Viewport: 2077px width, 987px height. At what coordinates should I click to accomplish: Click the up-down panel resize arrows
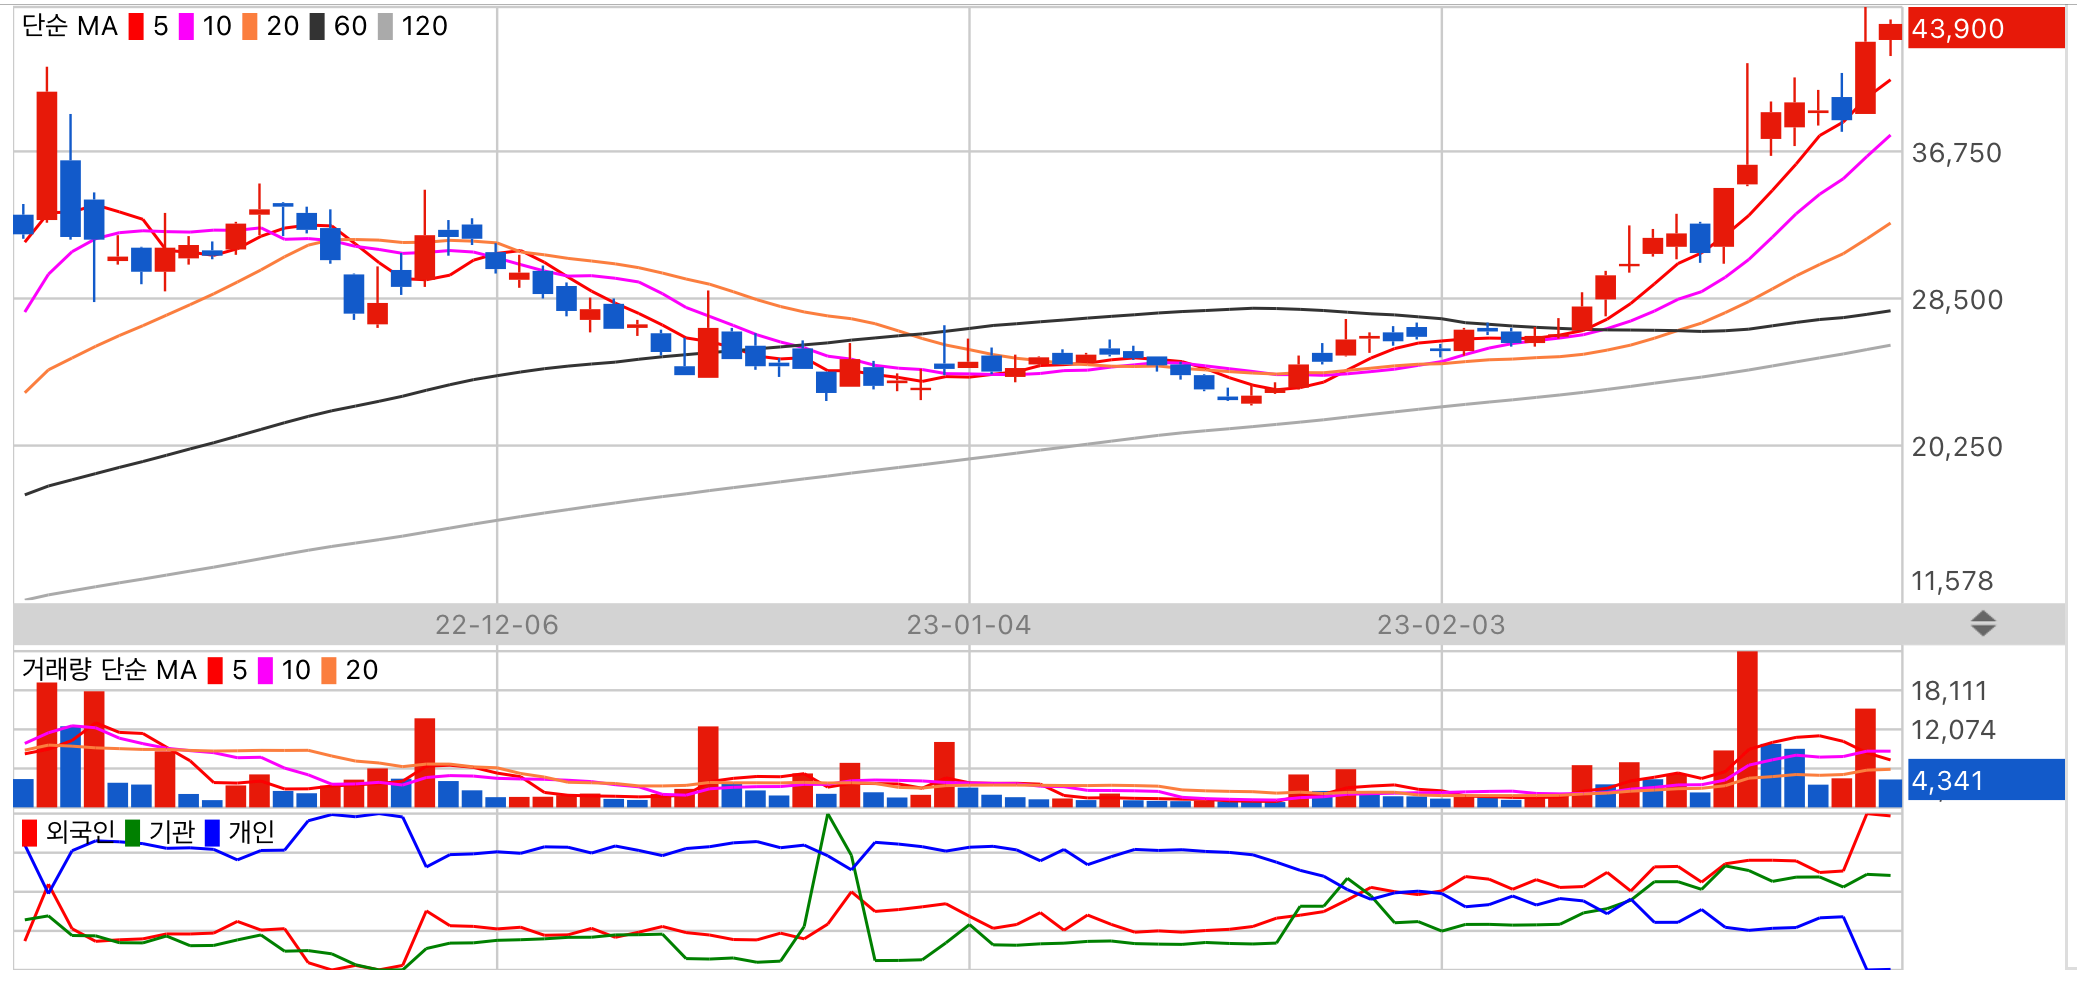point(1983,624)
